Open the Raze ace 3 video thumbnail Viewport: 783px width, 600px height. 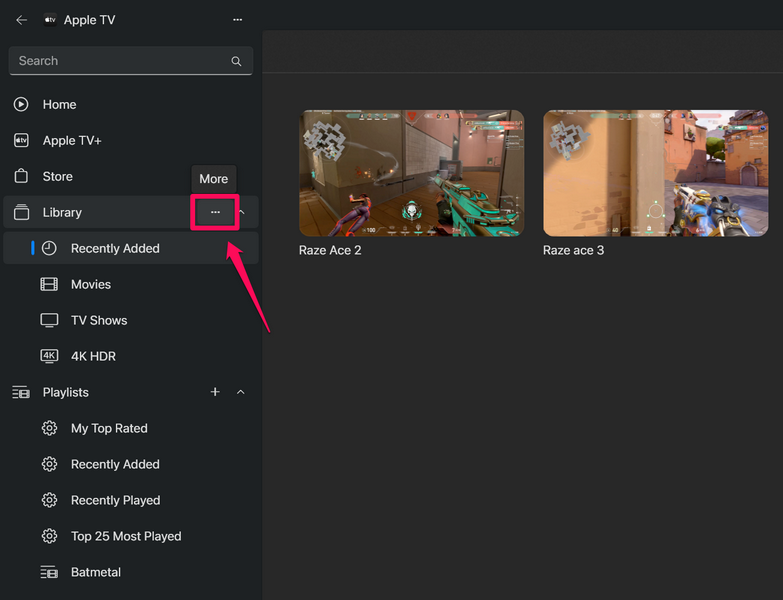pos(655,173)
